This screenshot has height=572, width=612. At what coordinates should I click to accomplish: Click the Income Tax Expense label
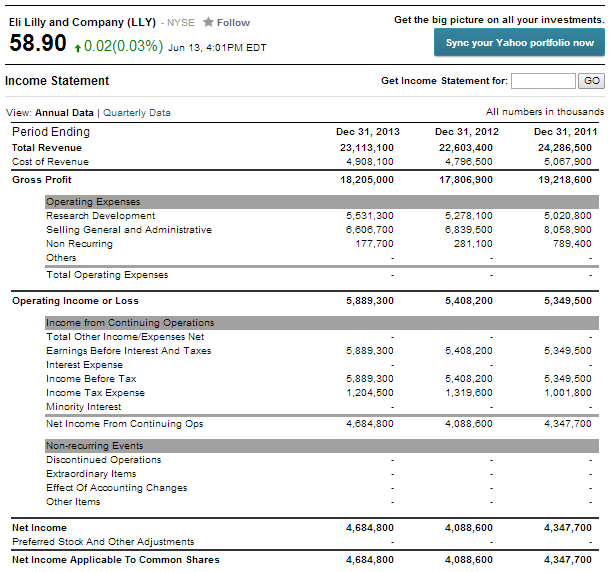[x=96, y=393]
